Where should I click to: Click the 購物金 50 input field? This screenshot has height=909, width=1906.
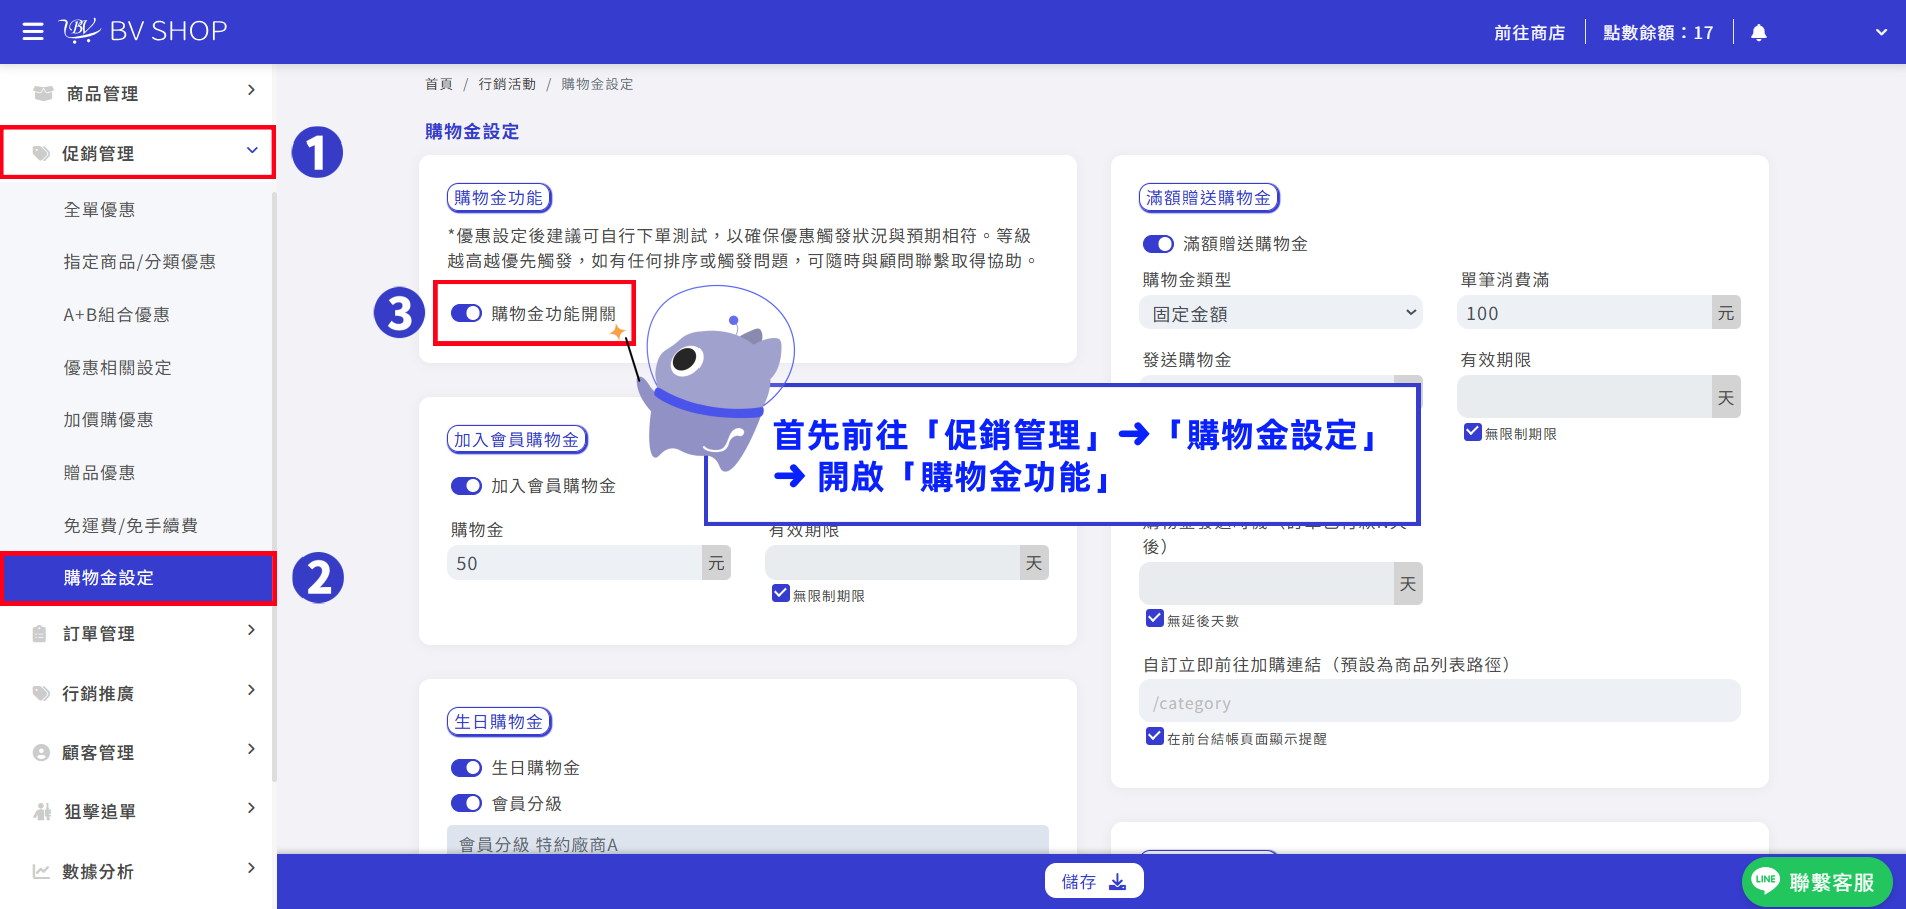(575, 563)
